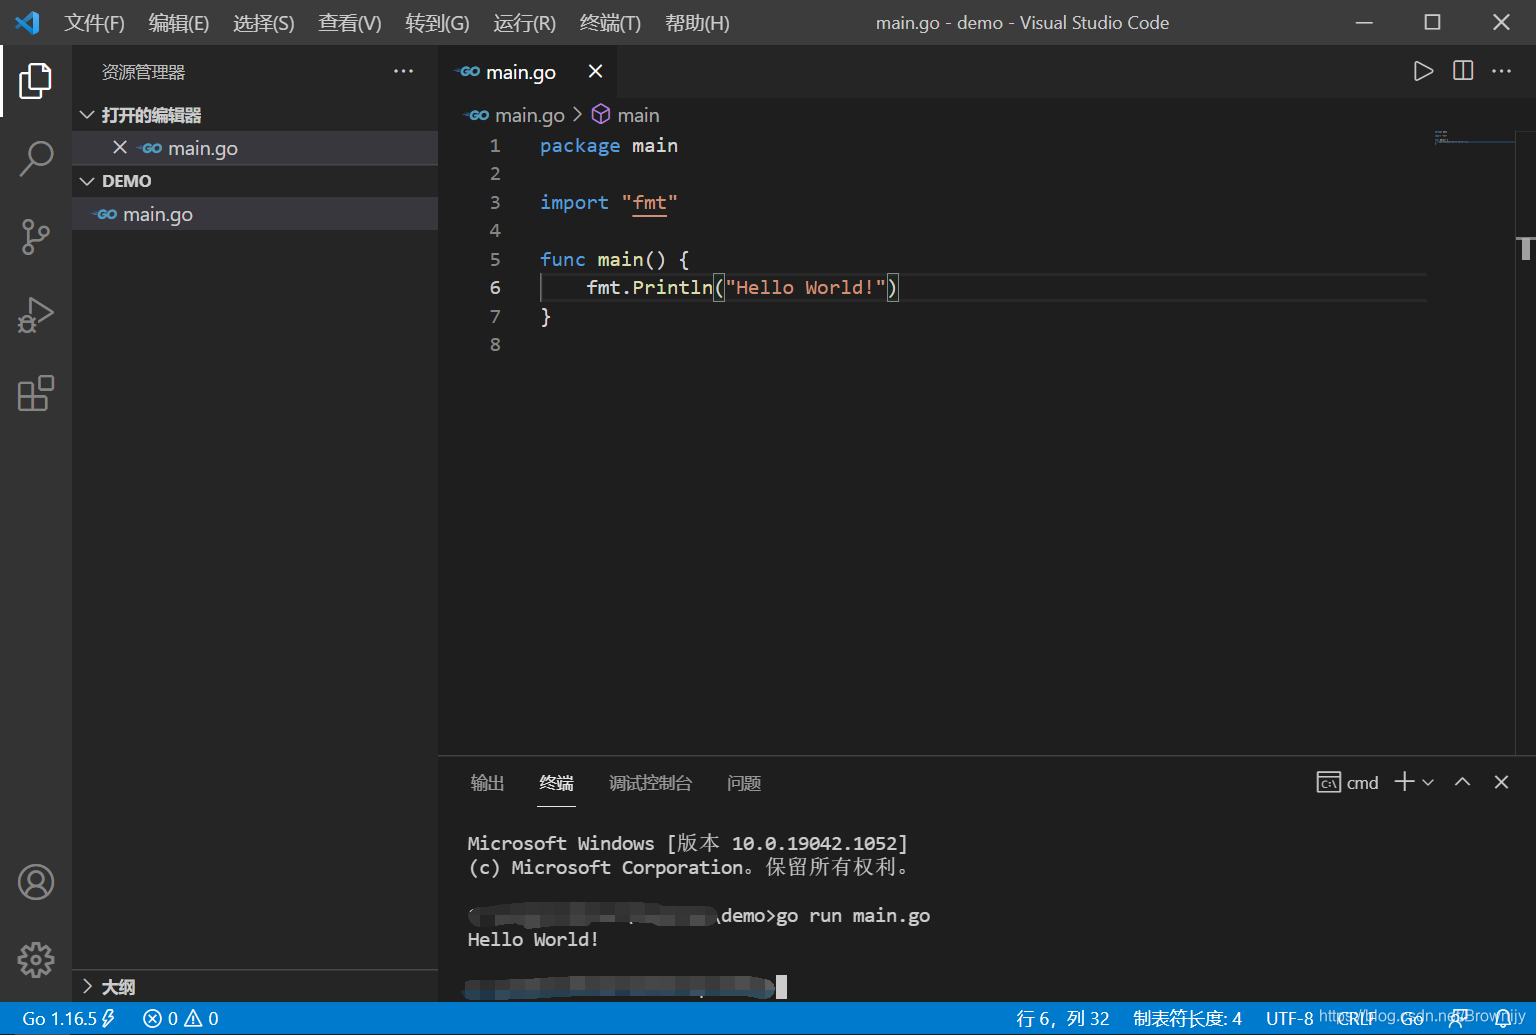Open main.go in DEMO folder tree
1536x1035 pixels.
[255, 214]
